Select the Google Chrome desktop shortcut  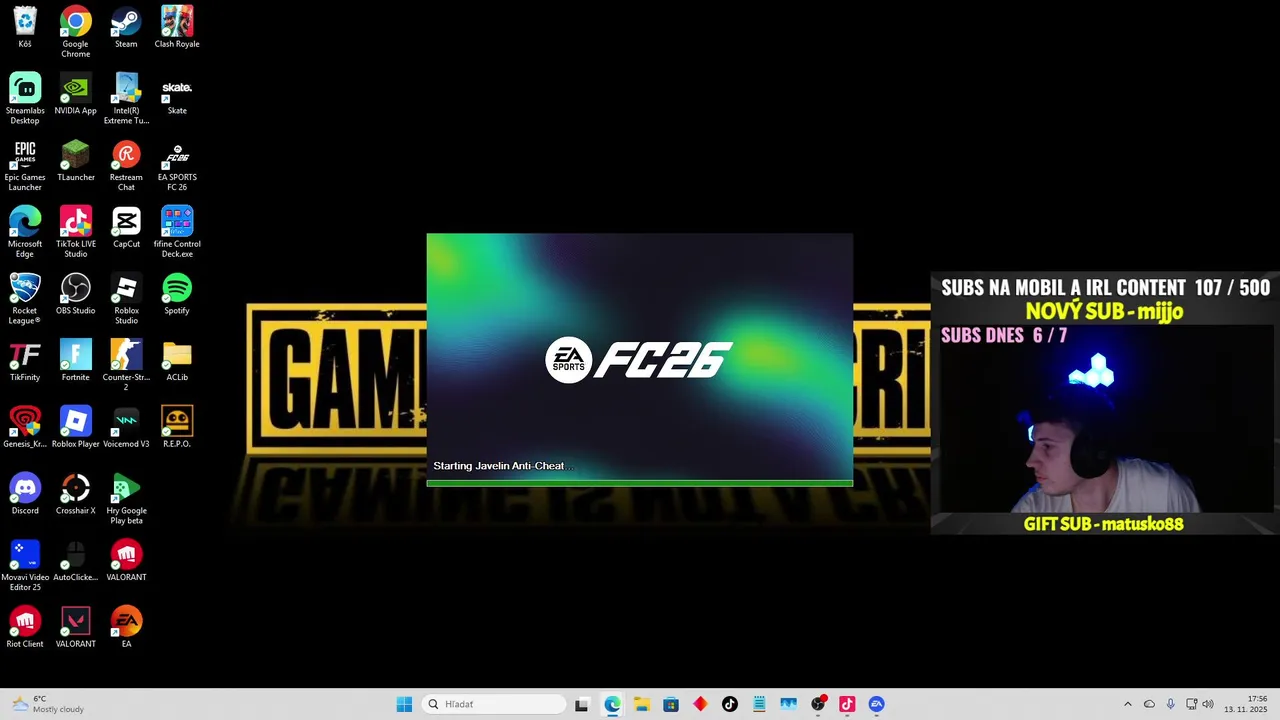76,32
